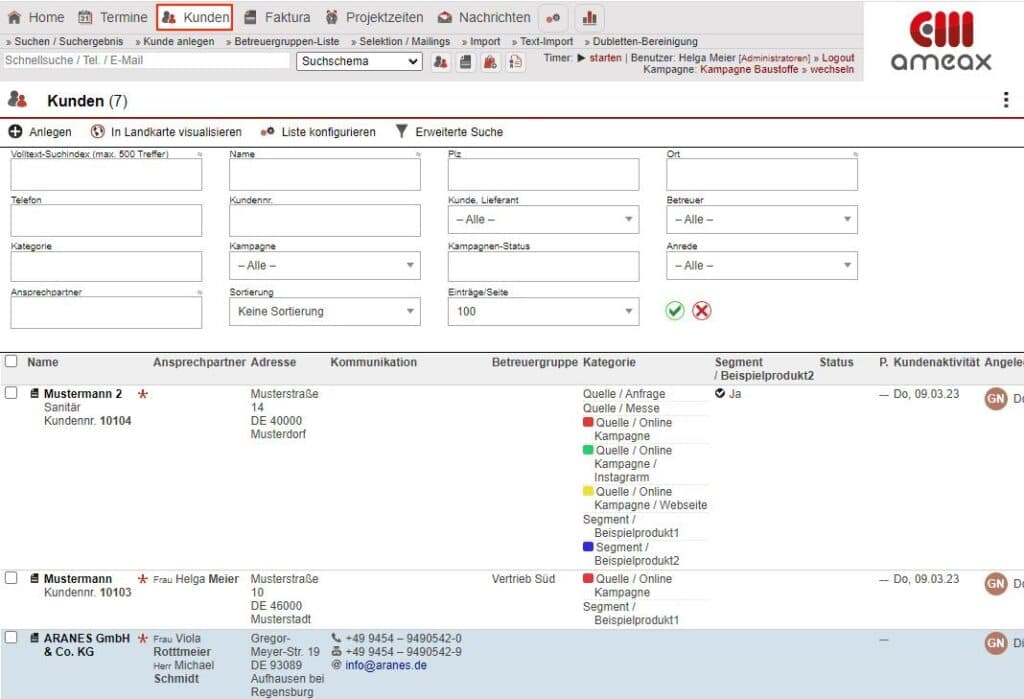The height and width of the screenshot is (699, 1024).
Task: Click the Logout link
Action: 835,57
